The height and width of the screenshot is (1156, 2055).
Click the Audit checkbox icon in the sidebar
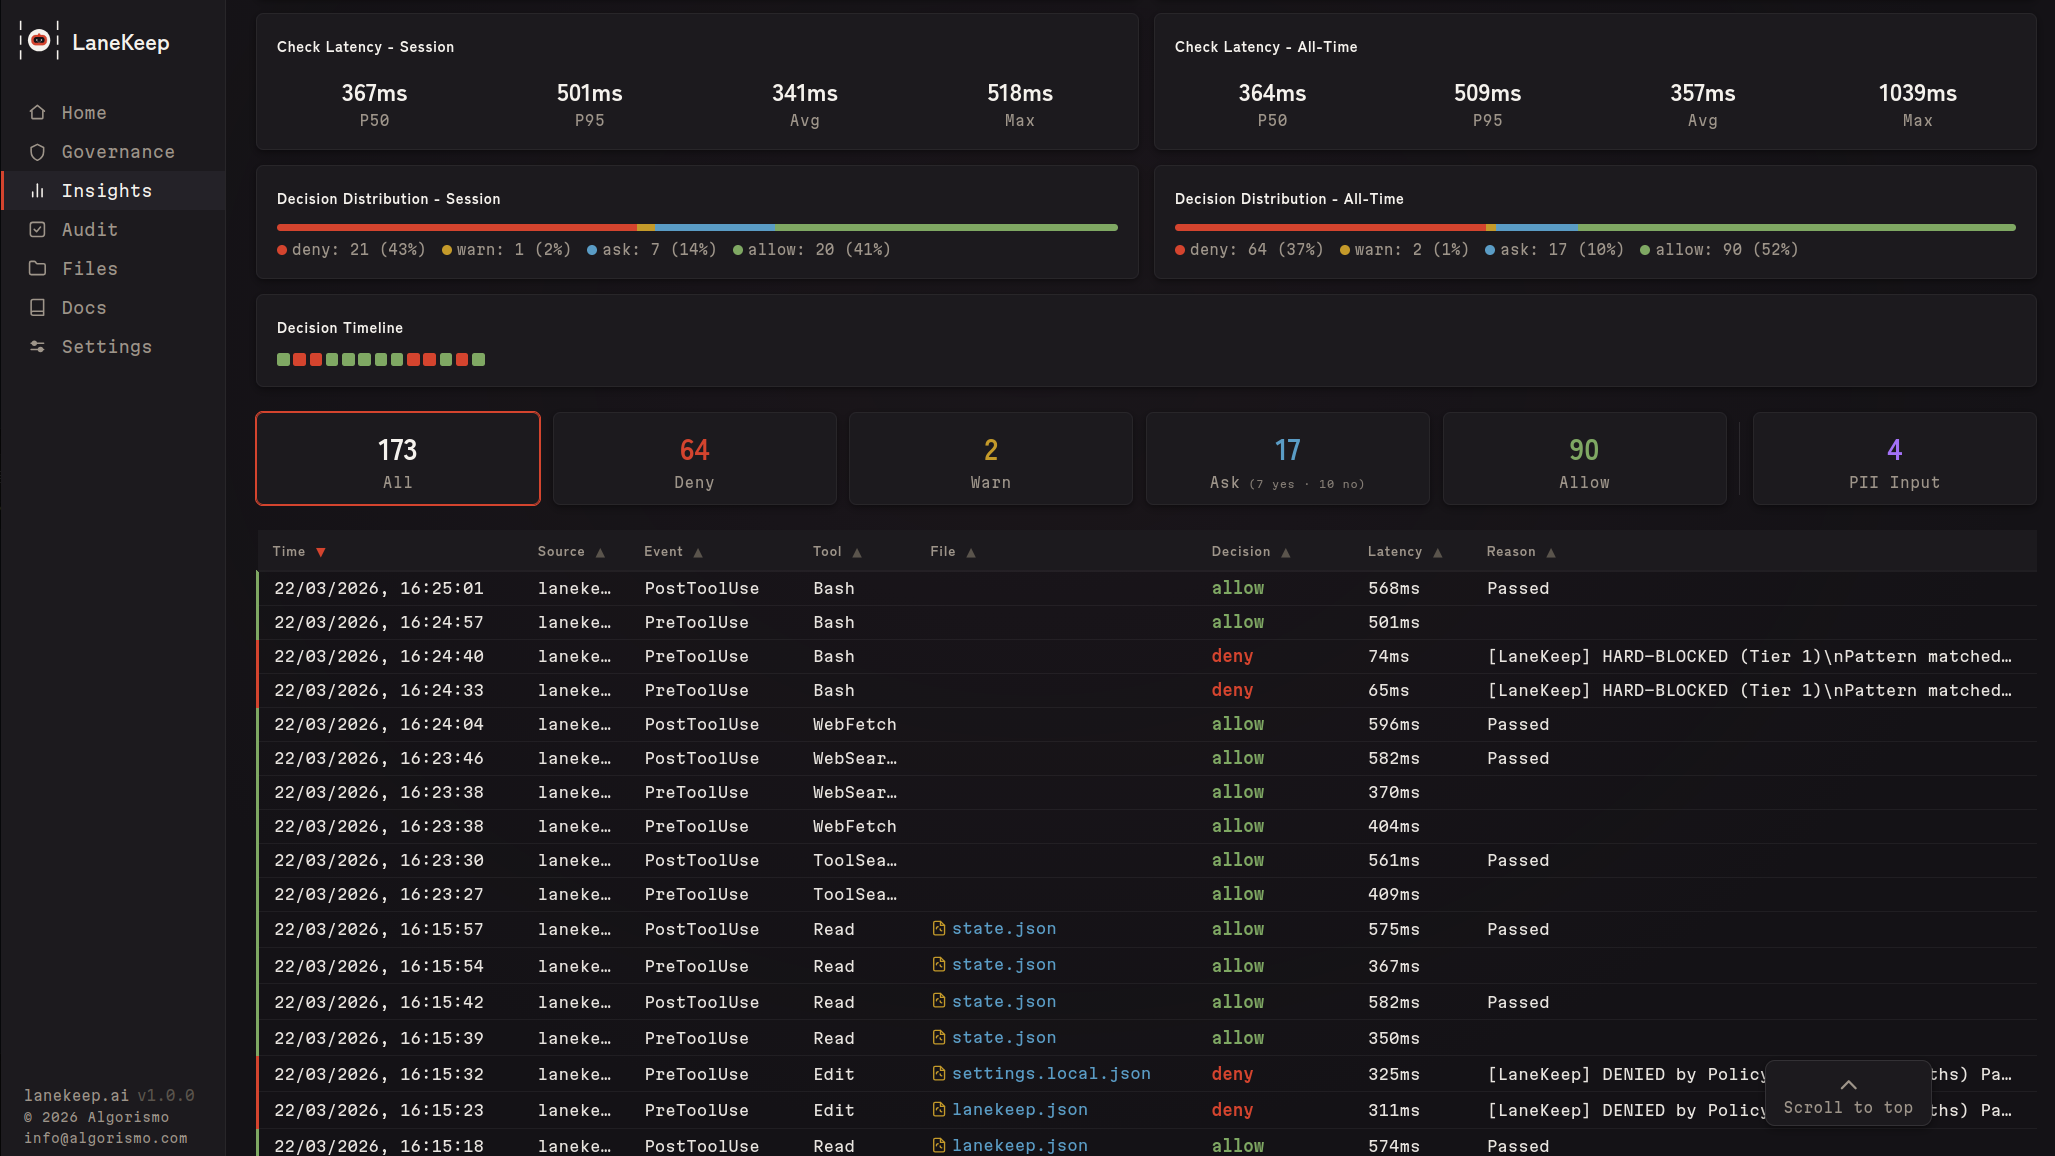click(37, 229)
